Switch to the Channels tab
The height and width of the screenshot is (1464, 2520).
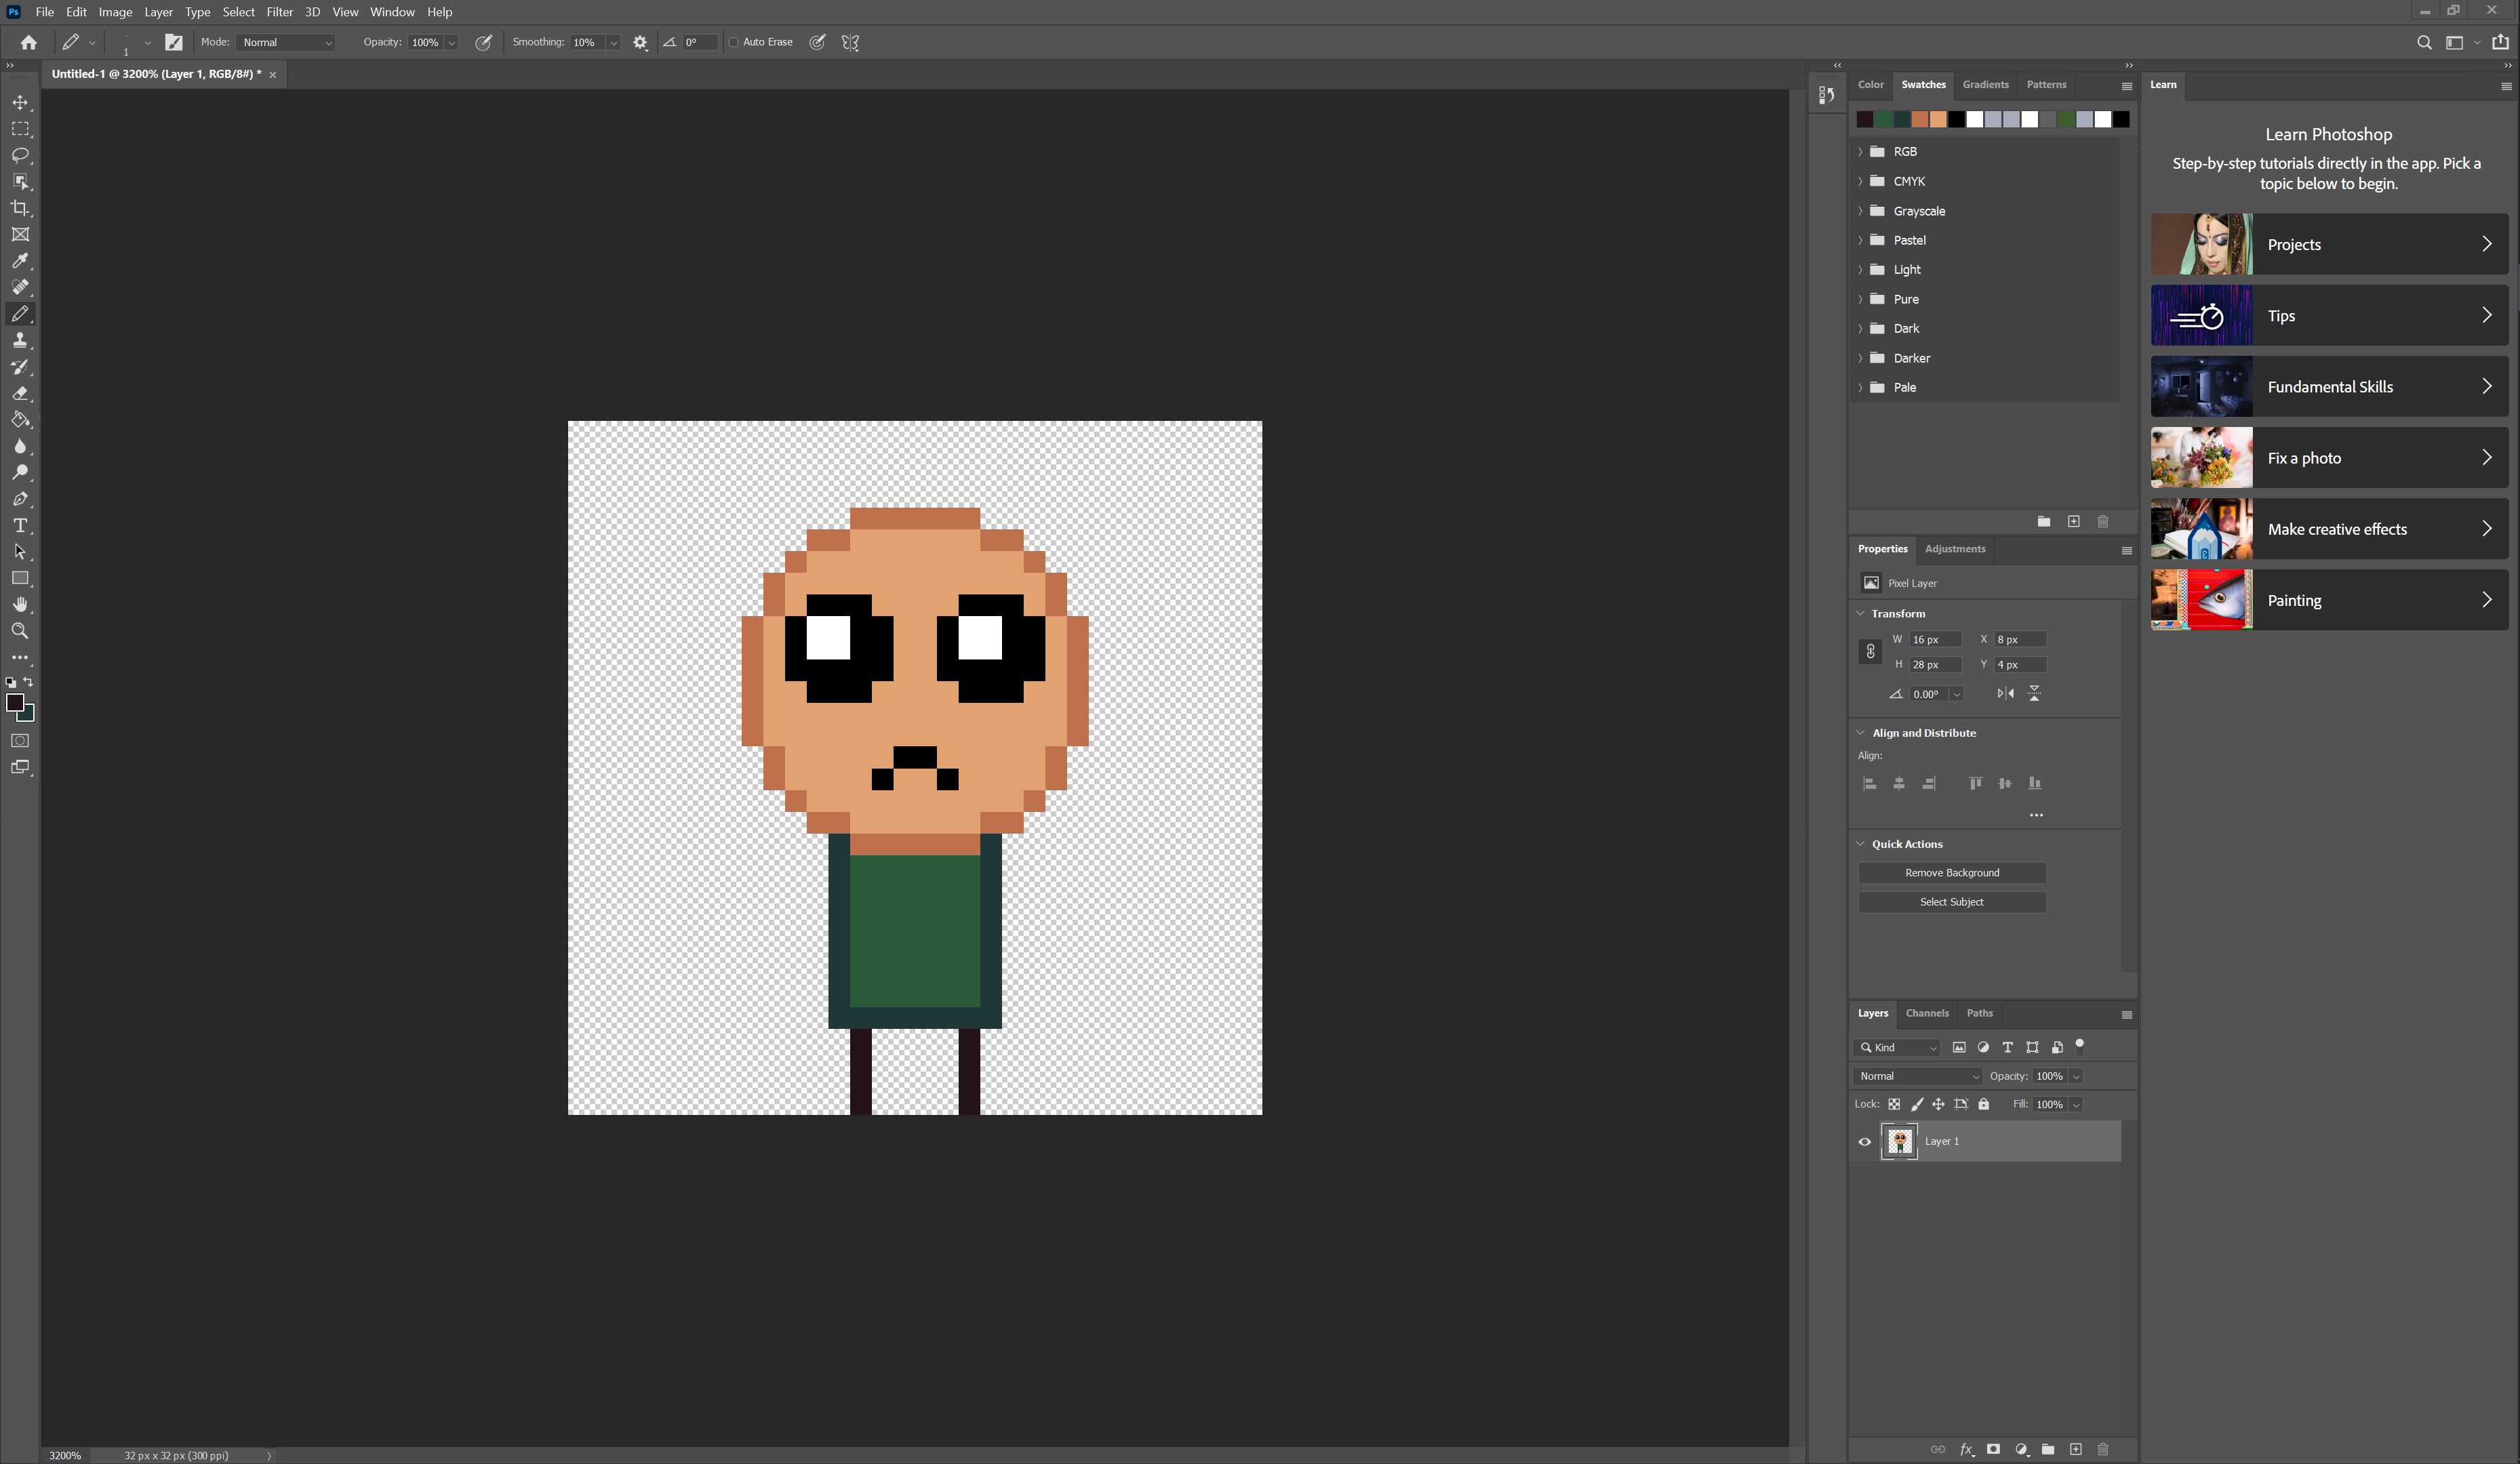click(x=1926, y=1013)
